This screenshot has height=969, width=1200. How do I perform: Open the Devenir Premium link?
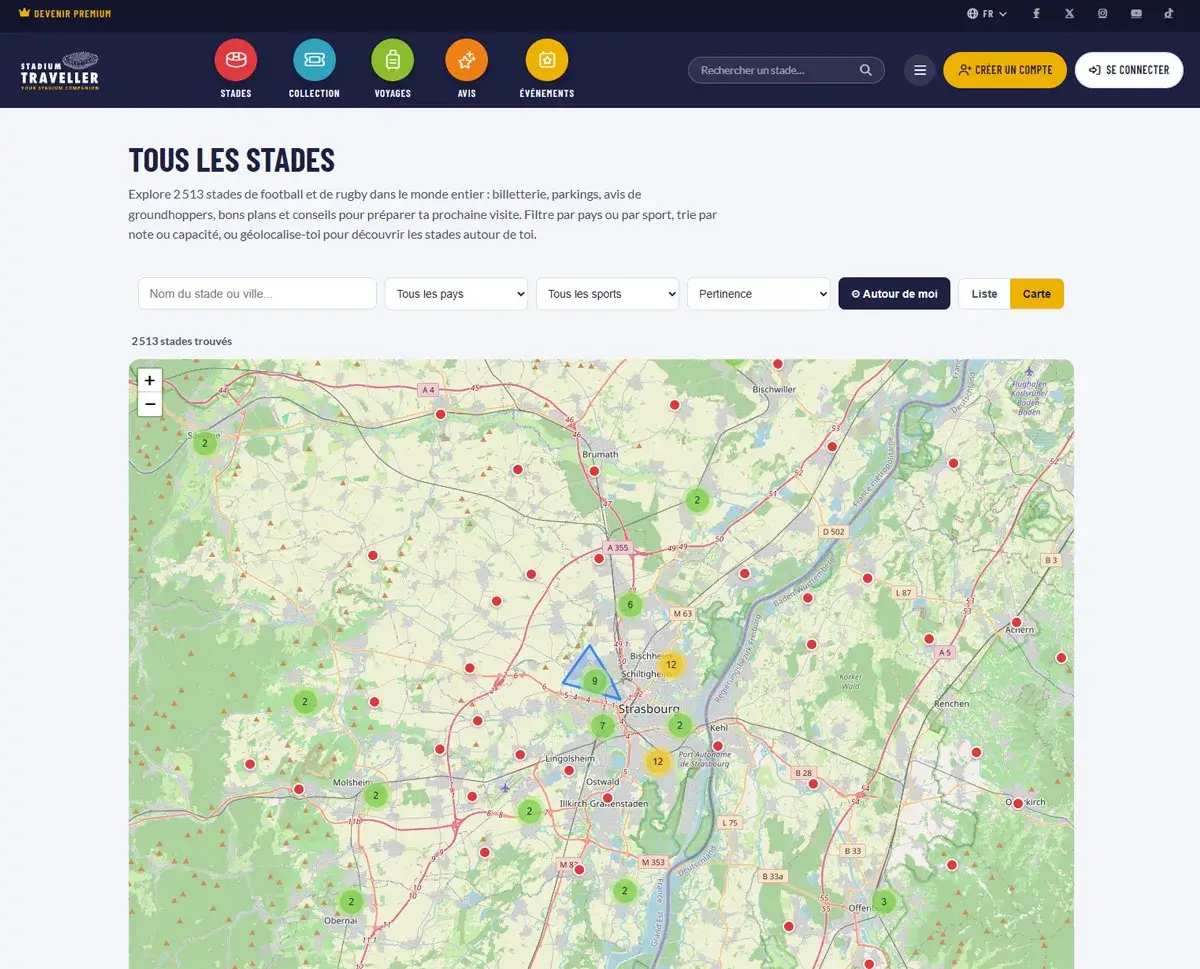65,14
